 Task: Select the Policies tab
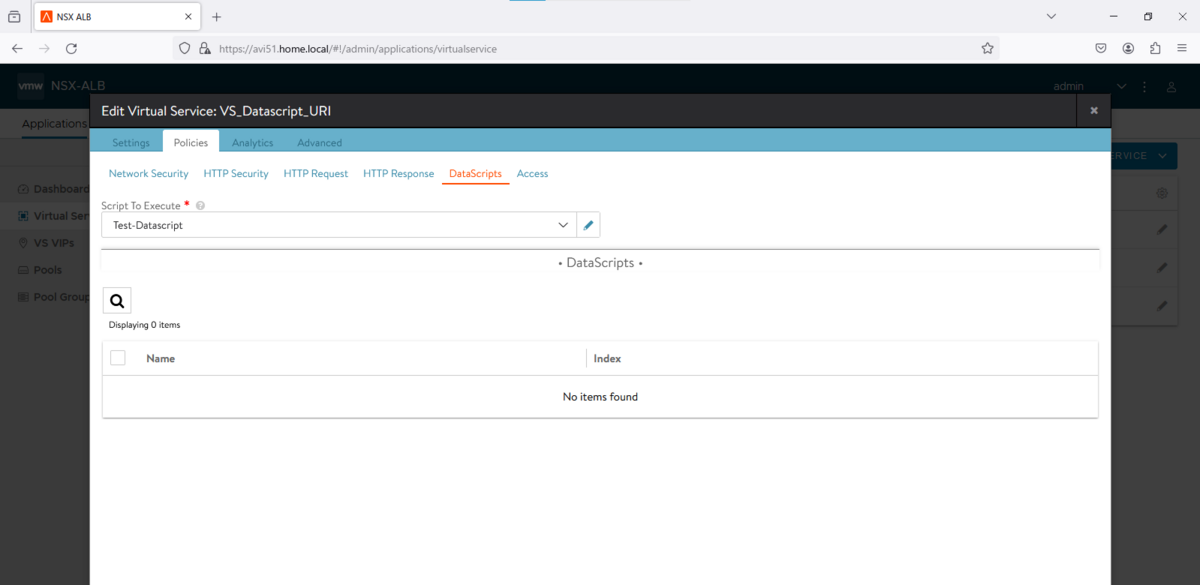point(191,142)
